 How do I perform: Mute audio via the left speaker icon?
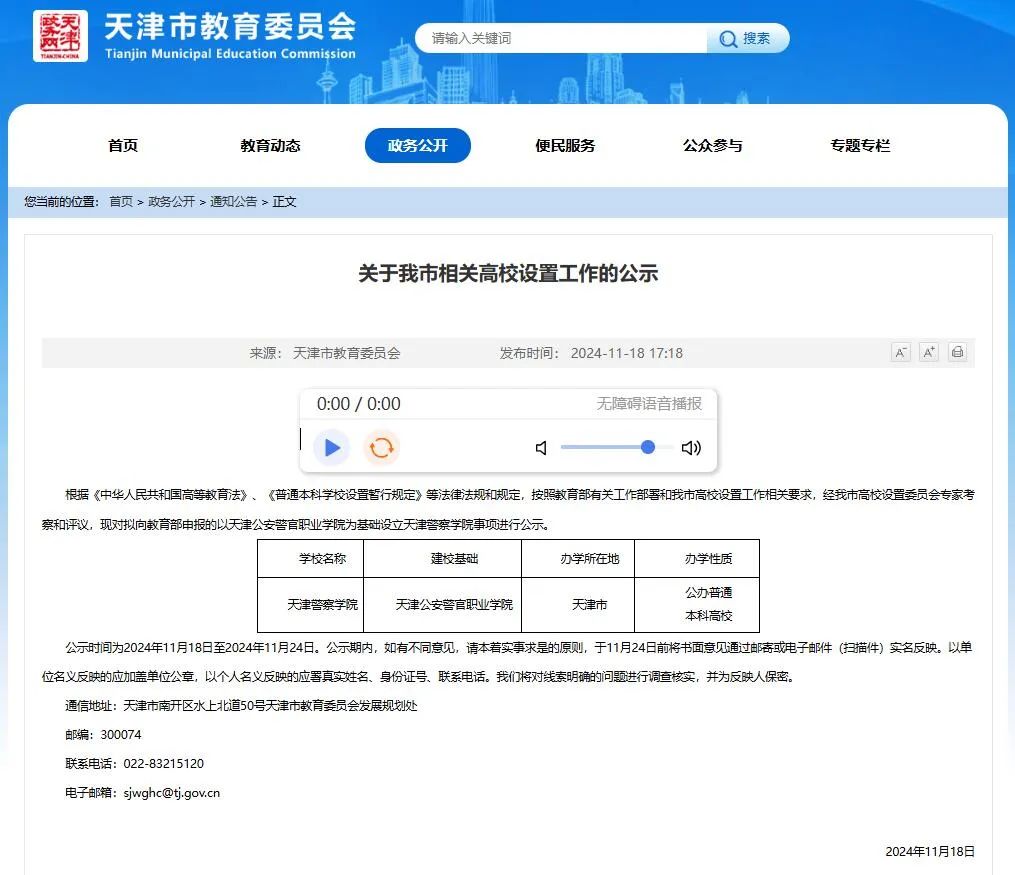541,447
